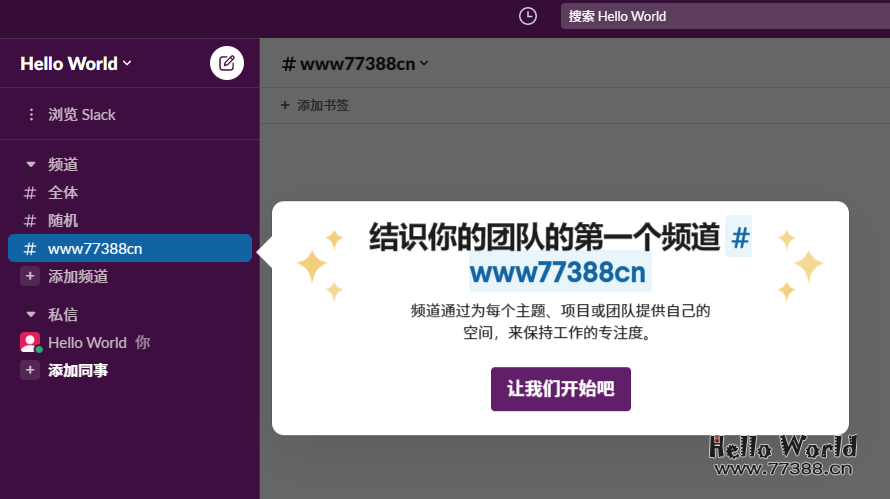Collapse the 私信 section arrow
Viewport: 890px width, 499px height.
31,315
